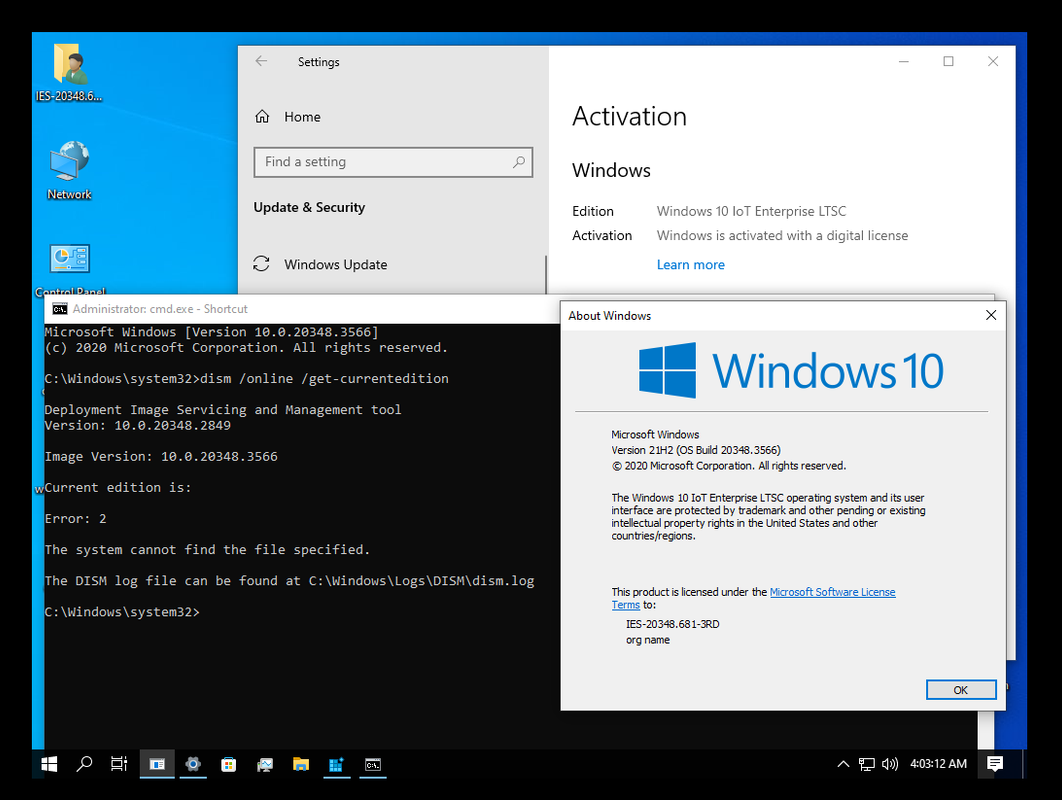Click the Learn more activation link
Viewport: 1062px width, 800px height.
pyautogui.click(x=690, y=265)
